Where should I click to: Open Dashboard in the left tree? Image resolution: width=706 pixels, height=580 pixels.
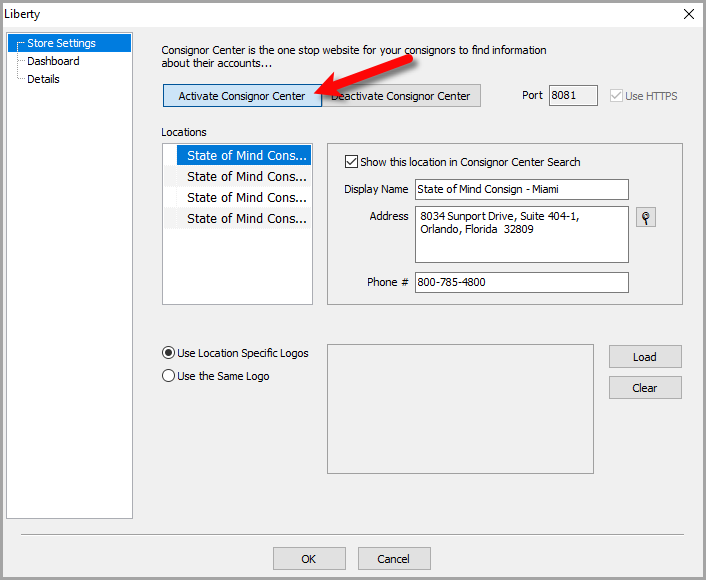pos(53,61)
